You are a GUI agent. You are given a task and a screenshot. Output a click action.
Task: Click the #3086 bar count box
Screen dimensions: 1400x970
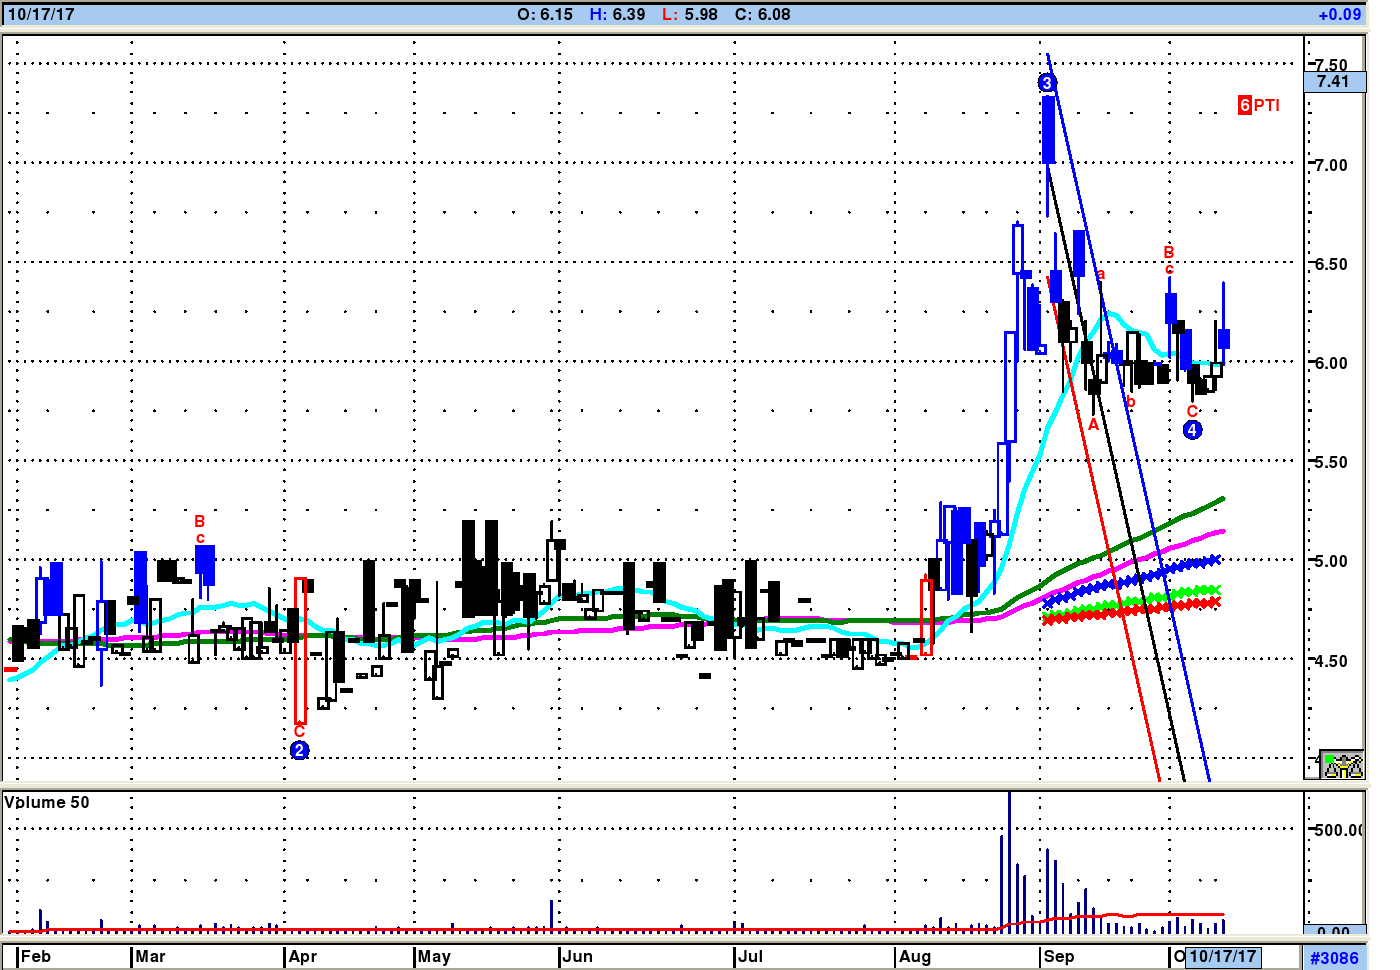[x=1334, y=957]
